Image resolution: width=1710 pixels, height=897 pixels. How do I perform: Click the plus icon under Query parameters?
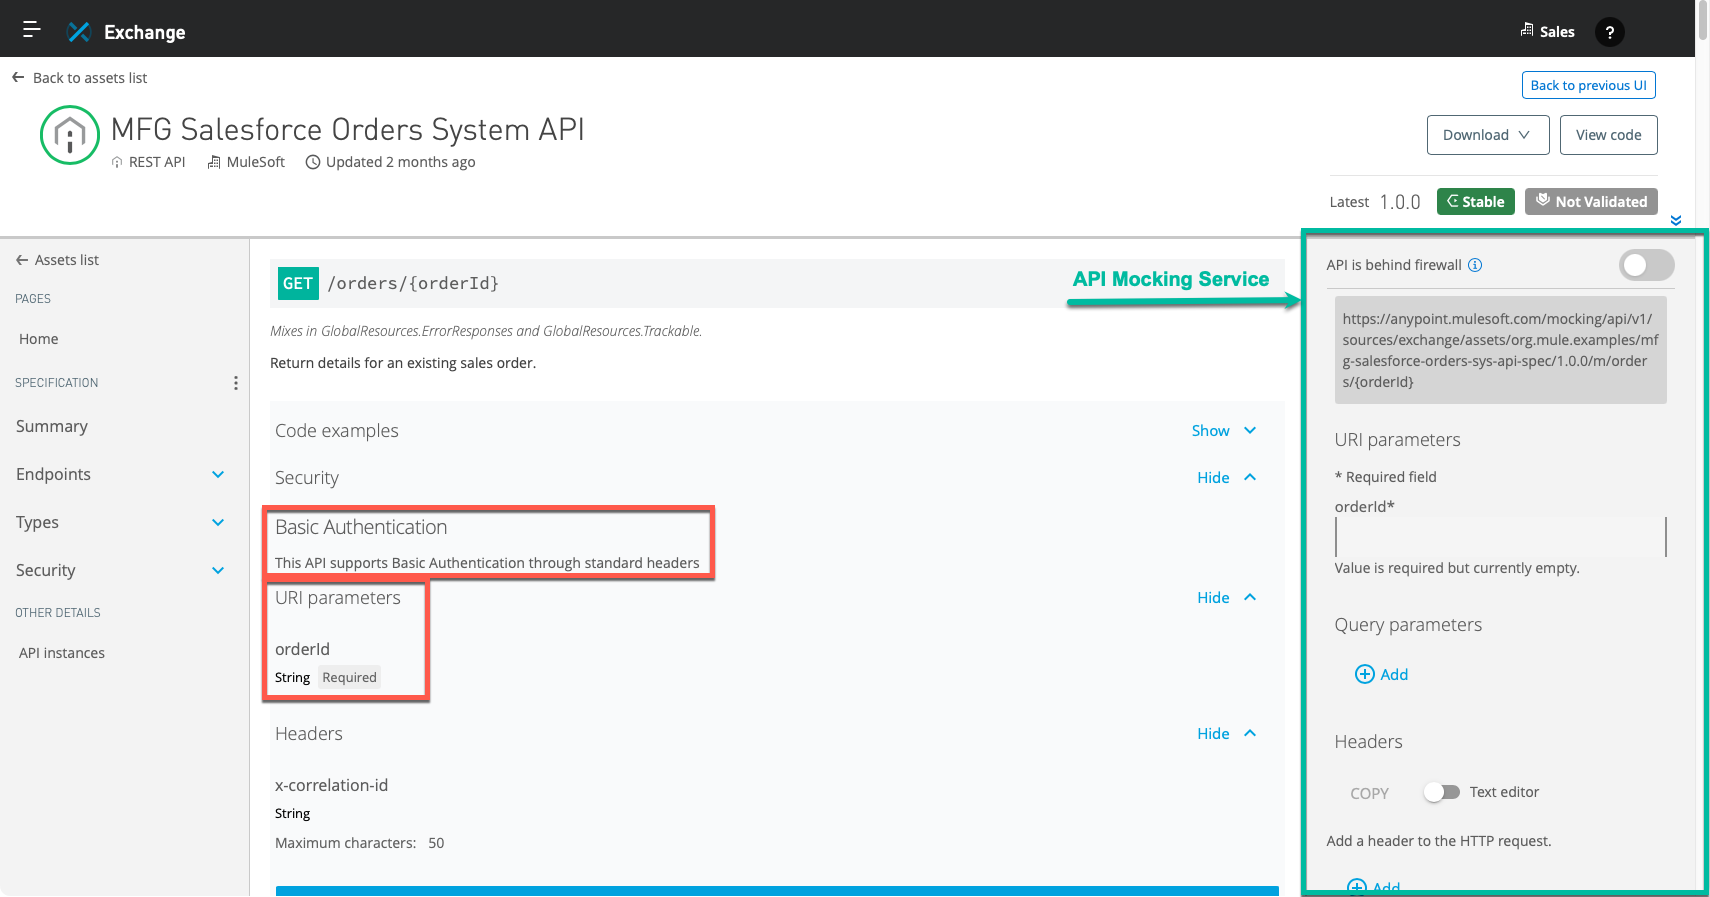[x=1364, y=674]
